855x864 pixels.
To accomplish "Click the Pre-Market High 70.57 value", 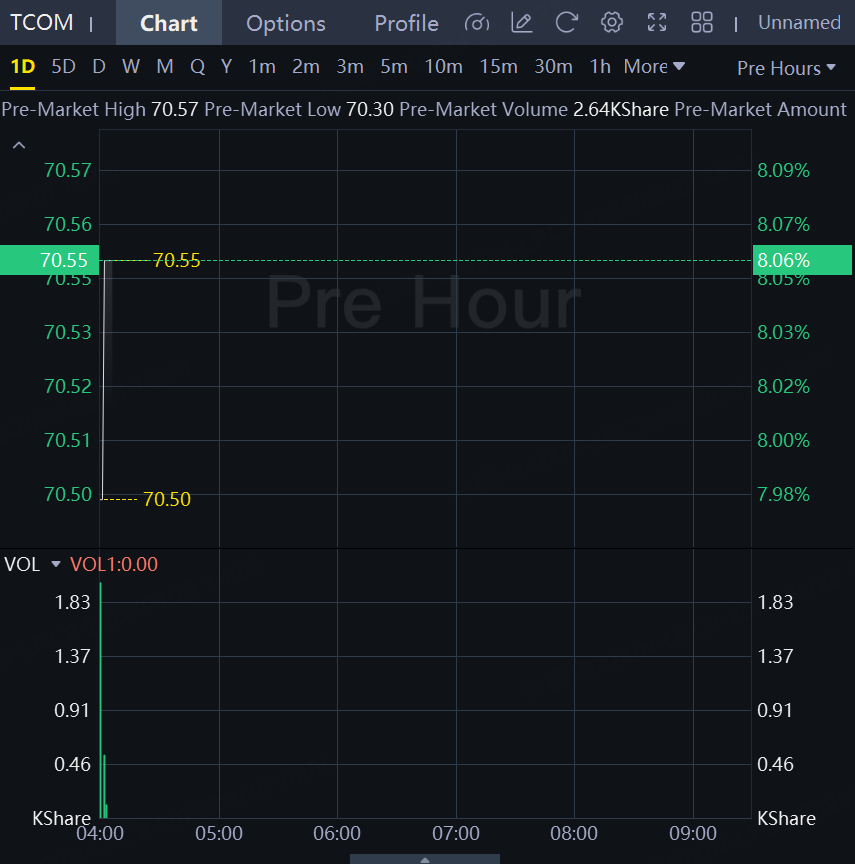I will (175, 110).
